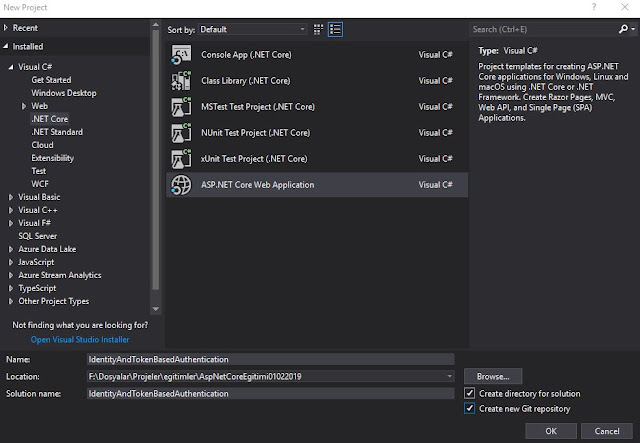The height and width of the screenshot is (443, 640).
Task: Expand the Recent section
Action: click(x=6, y=28)
